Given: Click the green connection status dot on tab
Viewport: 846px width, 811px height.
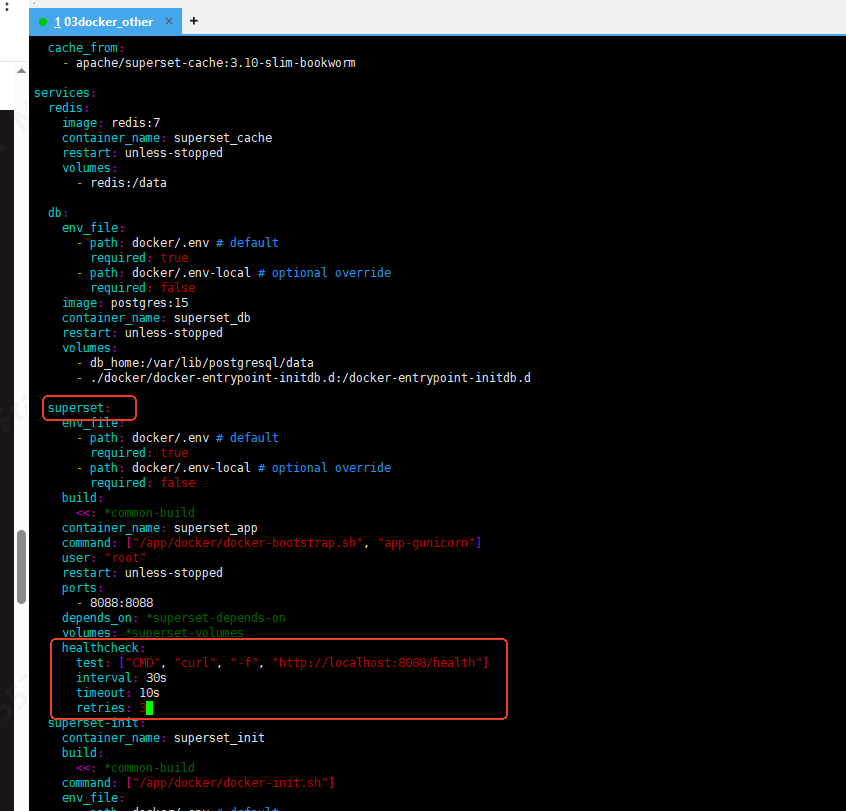Looking at the screenshot, I should click(43, 22).
